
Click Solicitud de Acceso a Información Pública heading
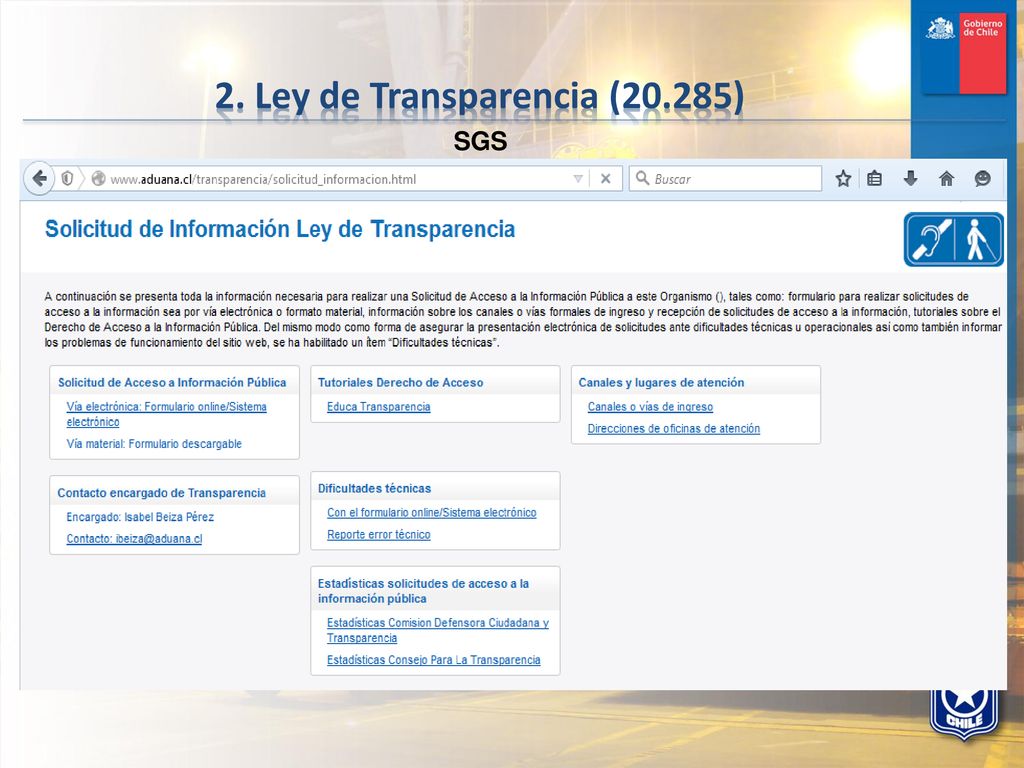(x=172, y=383)
